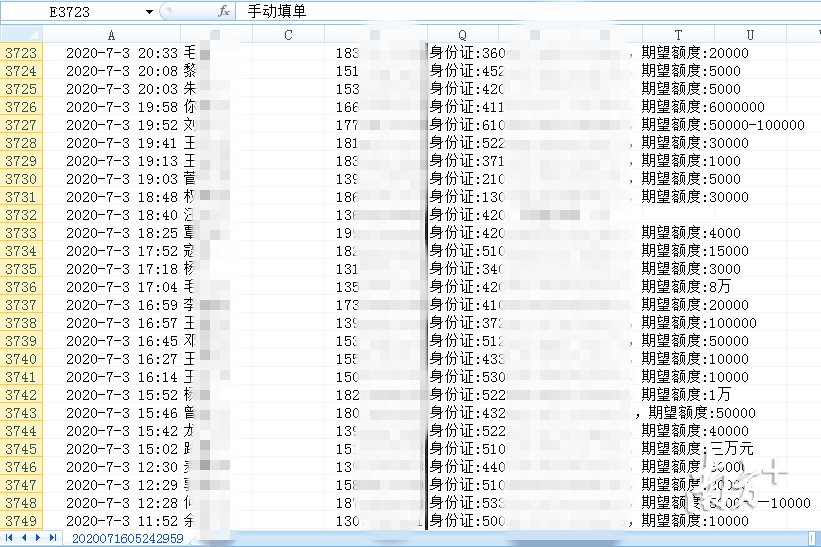821x547 pixels.
Task: Select column A header
Action: [111, 35]
